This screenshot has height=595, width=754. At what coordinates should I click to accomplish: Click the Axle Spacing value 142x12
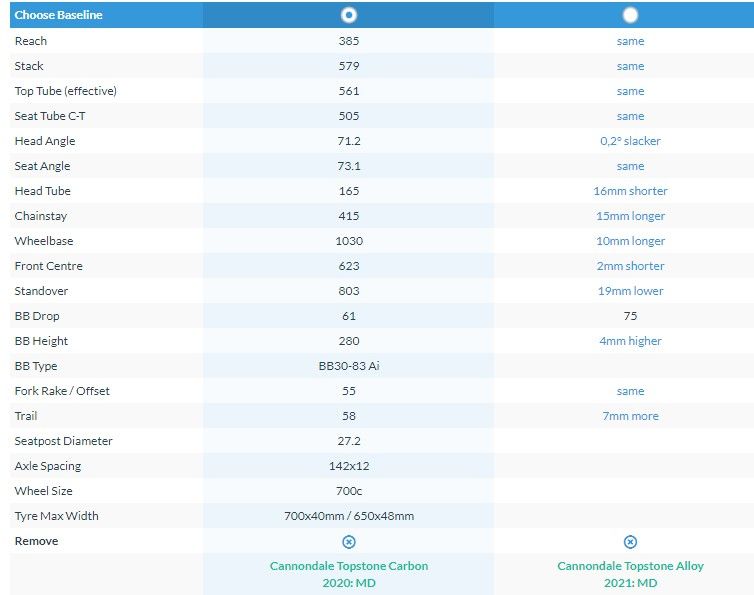click(349, 466)
